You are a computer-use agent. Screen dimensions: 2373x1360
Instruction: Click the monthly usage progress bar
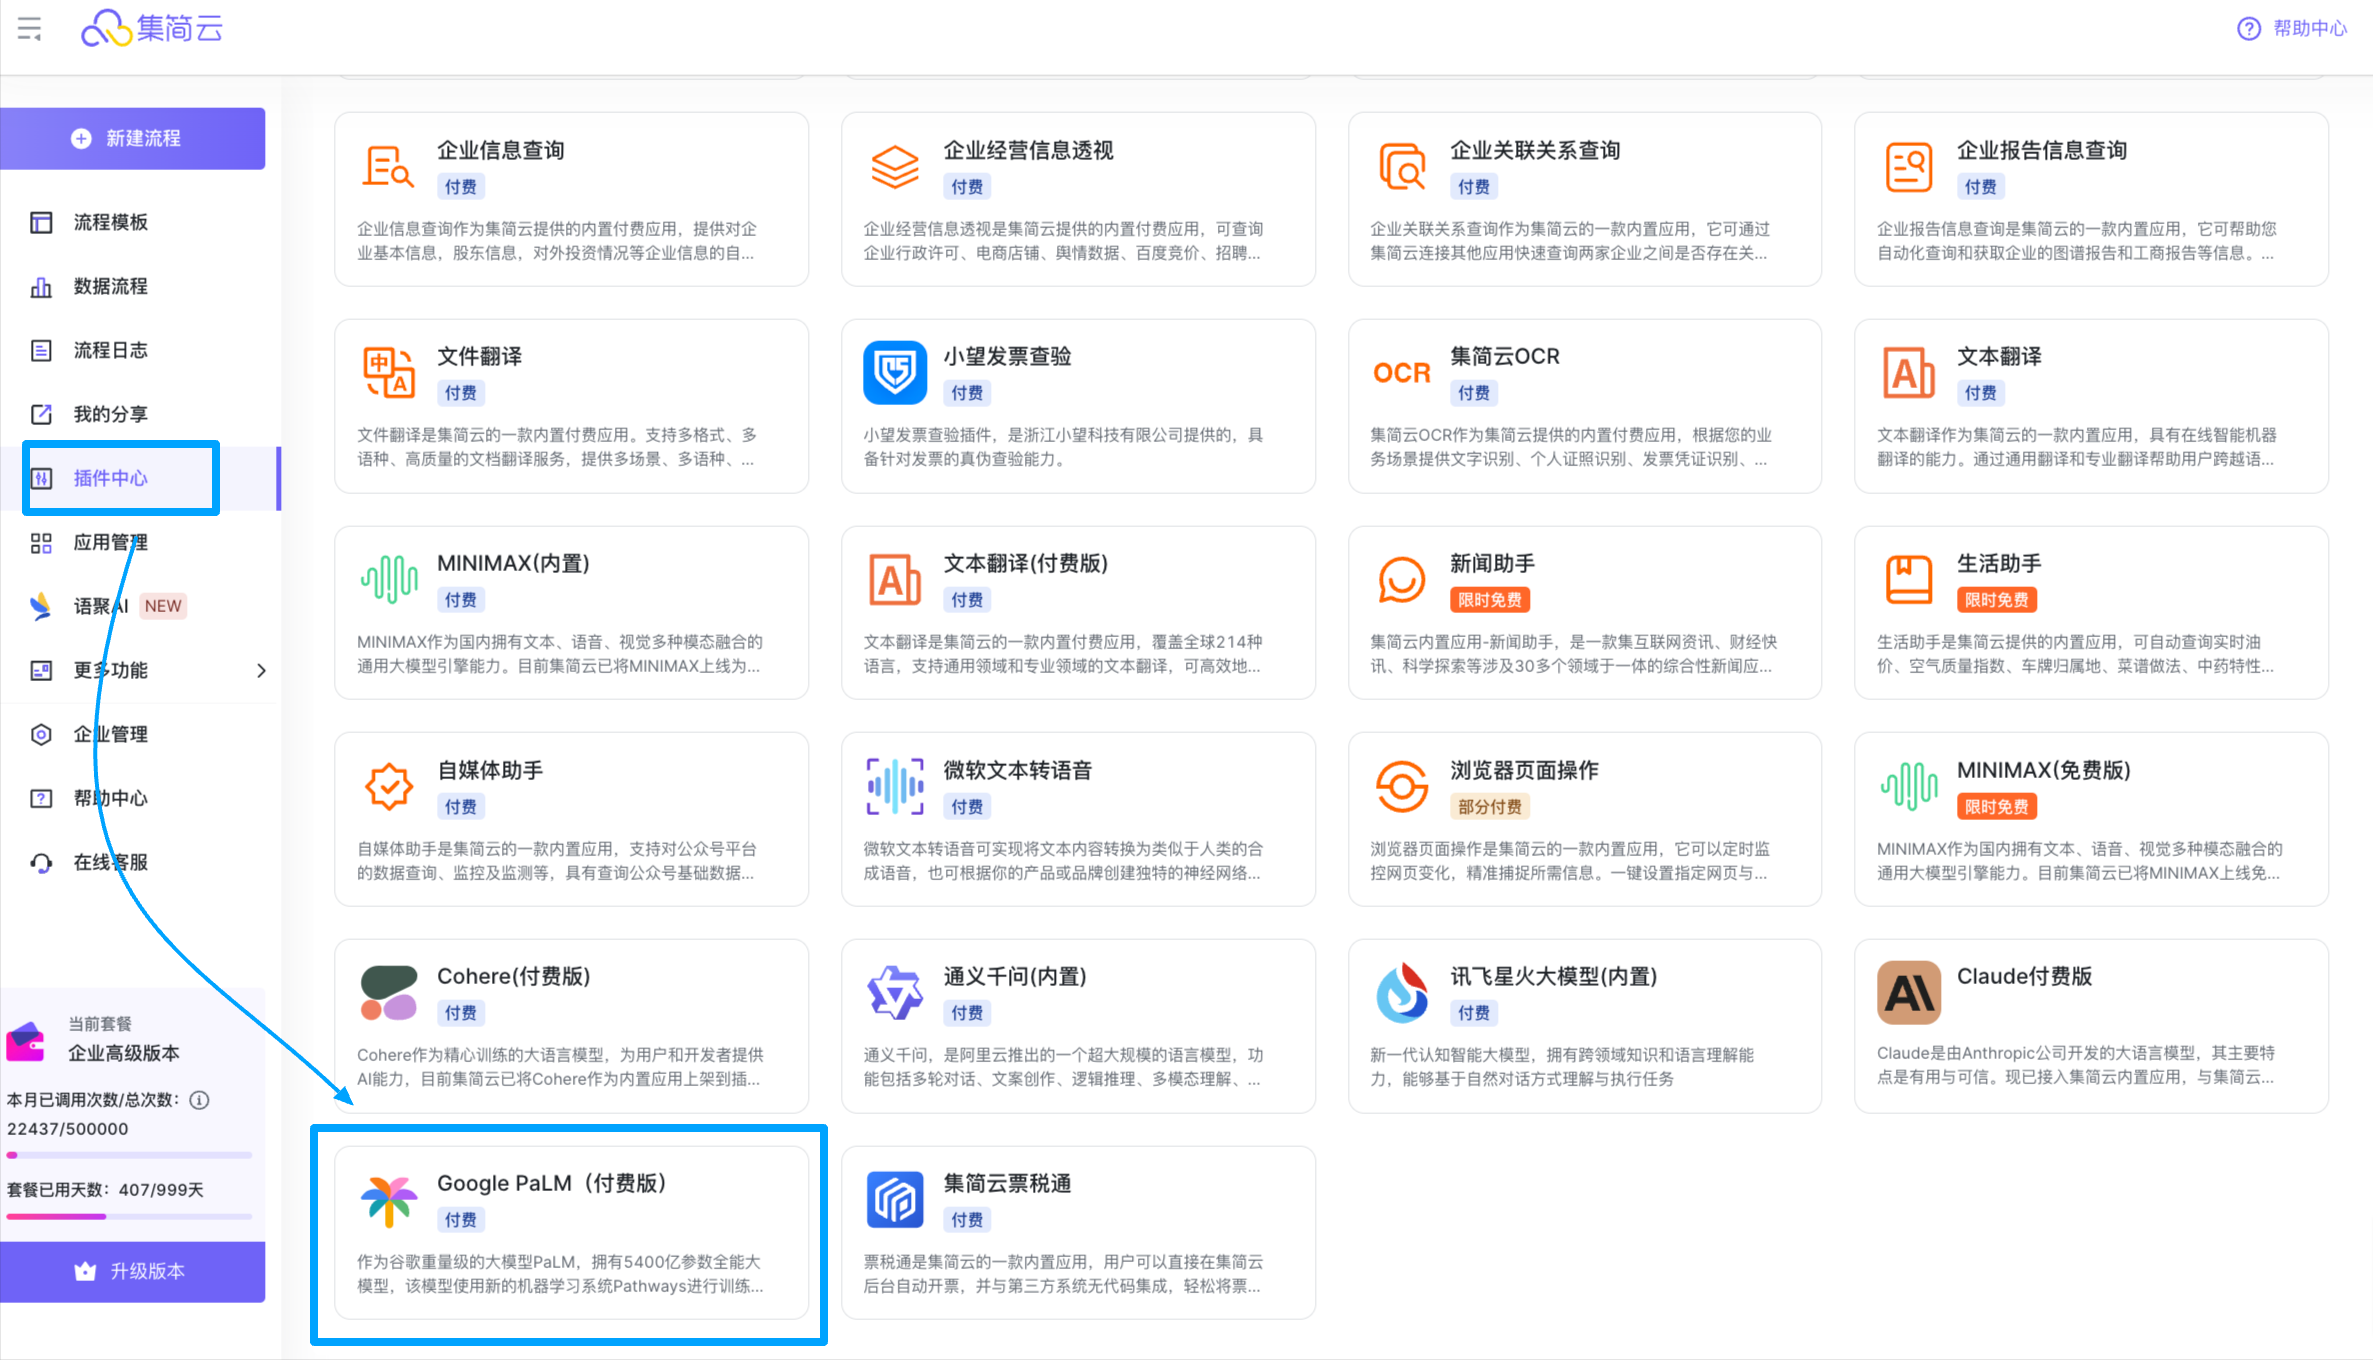[x=129, y=1155]
